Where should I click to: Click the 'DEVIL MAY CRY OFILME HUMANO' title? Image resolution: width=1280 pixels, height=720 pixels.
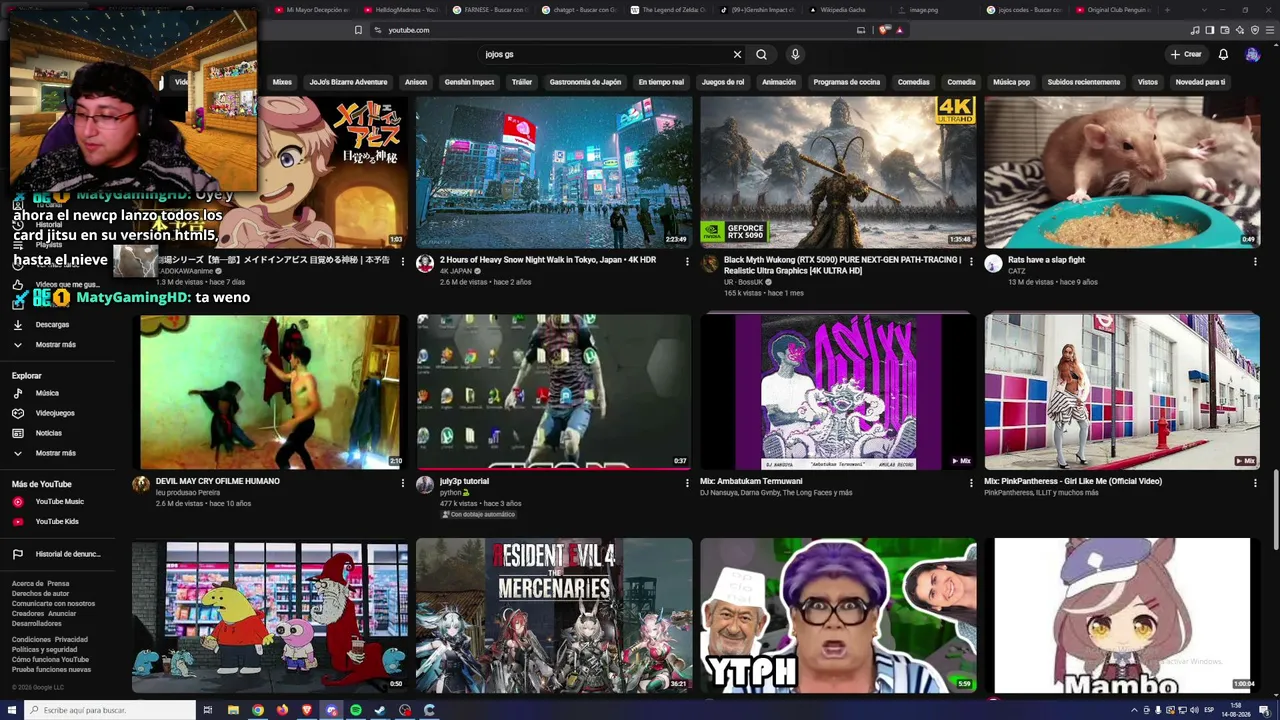point(217,481)
